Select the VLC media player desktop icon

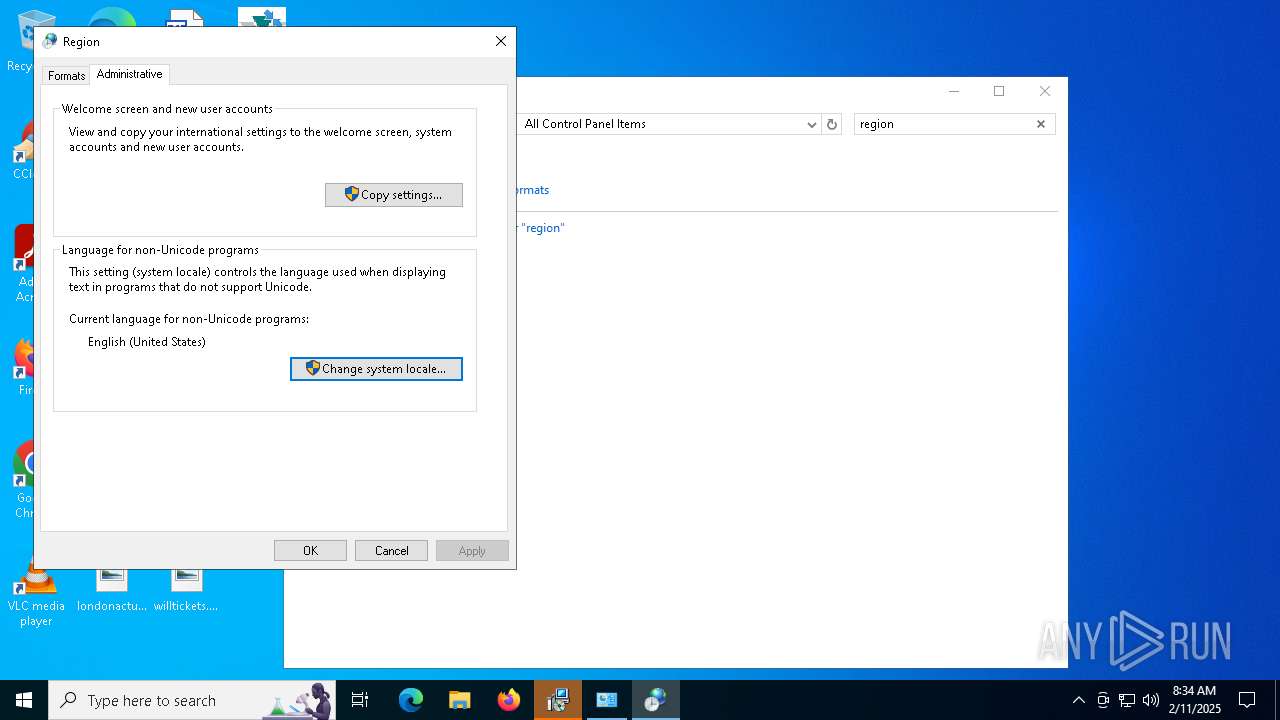(x=36, y=593)
